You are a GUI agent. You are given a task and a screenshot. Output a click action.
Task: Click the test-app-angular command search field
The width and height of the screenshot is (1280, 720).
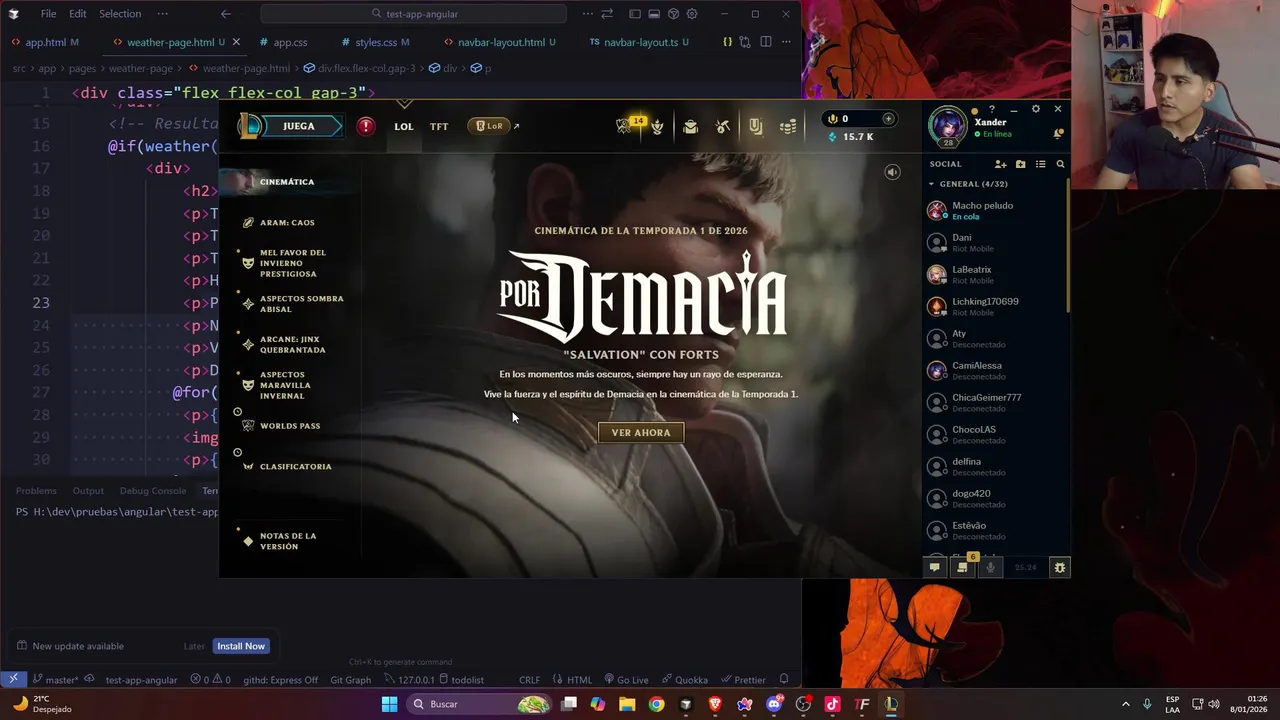coord(414,14)
